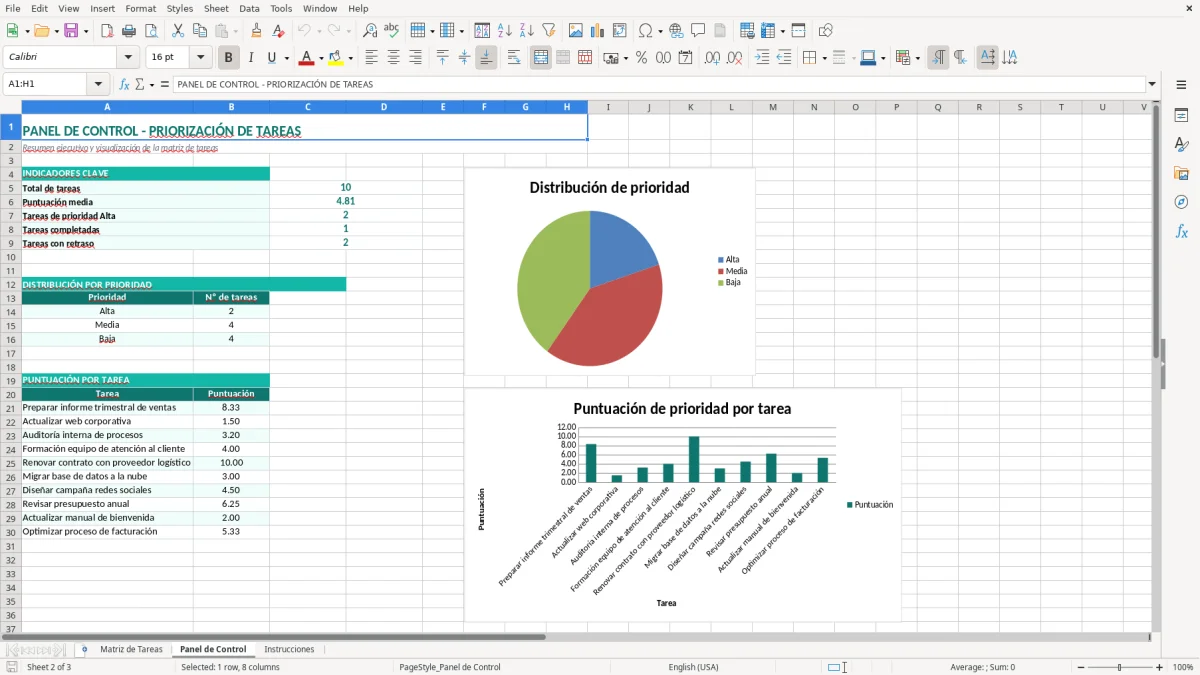The height and width of the screenshot is (675, 1200).
Task: Insert a special character Omega icon
Action: 645,31
